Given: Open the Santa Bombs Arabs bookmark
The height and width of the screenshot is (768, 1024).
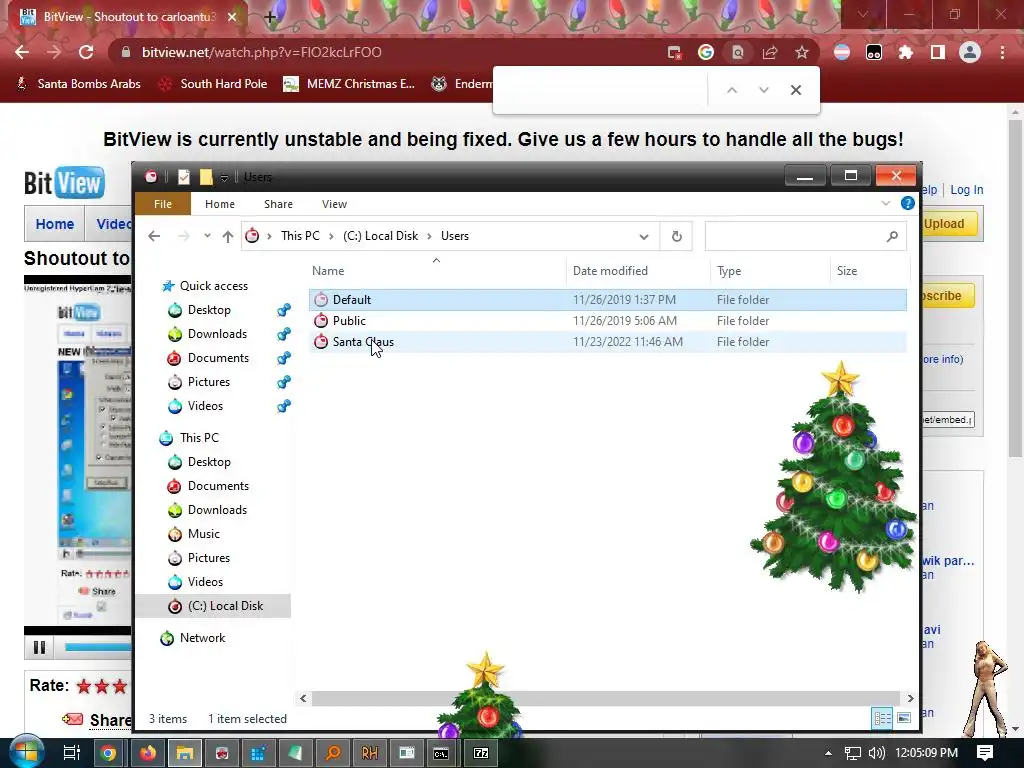Looking at the screenshot, I should point(78,84).
